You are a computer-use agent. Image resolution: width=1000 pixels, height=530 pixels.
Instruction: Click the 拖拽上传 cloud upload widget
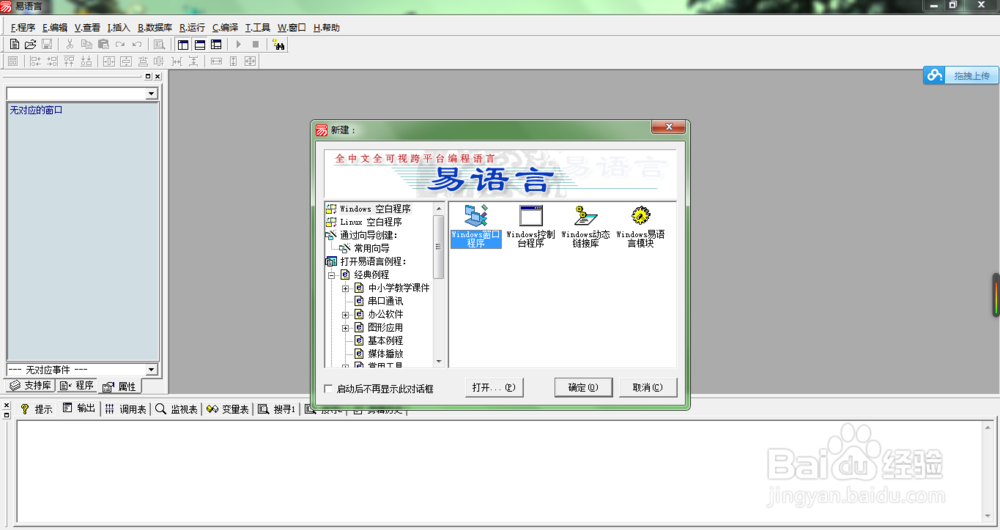click(x=961, y=75)
